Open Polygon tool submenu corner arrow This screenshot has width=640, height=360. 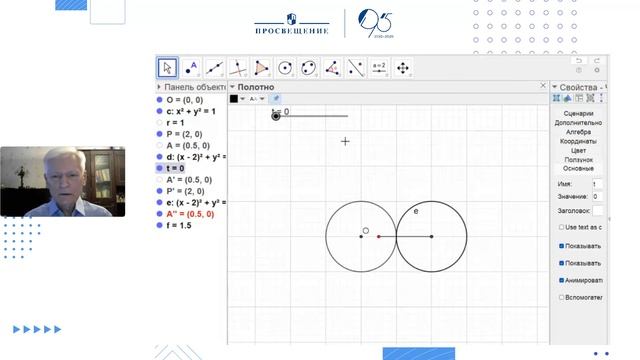(269, 76)
